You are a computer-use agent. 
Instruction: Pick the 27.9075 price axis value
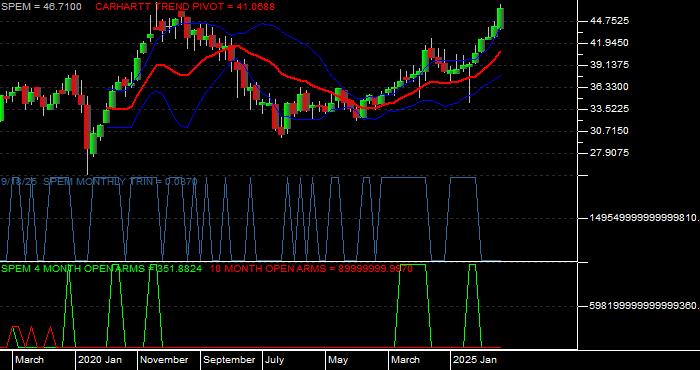tap(609, 153)
